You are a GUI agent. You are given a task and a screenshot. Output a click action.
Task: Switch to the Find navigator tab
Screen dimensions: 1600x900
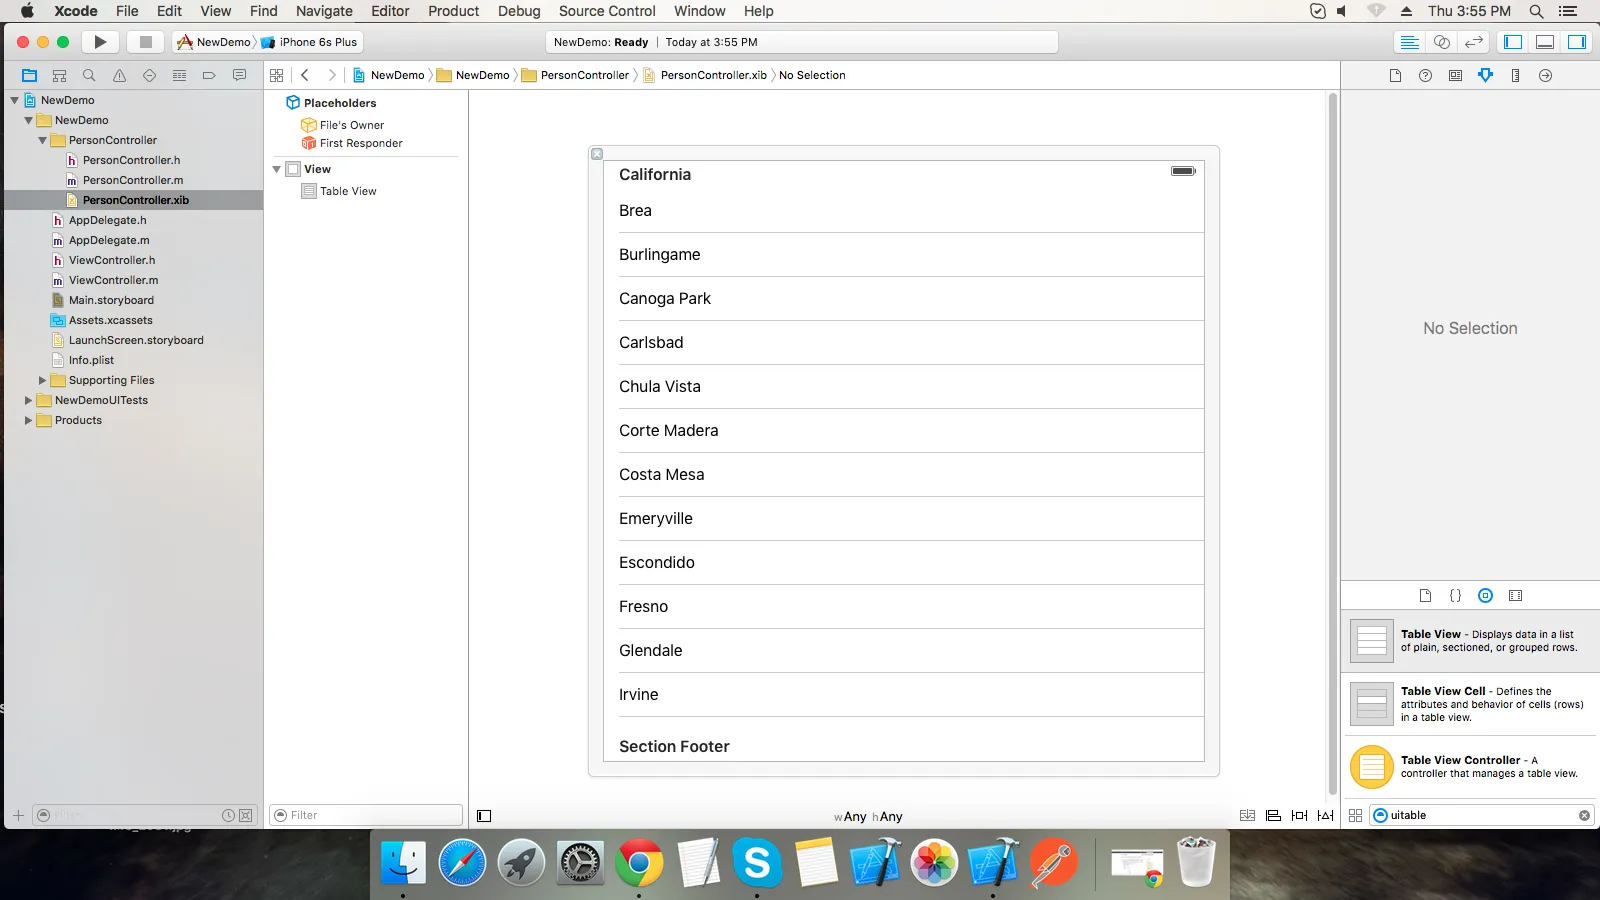tap(89, 75)
